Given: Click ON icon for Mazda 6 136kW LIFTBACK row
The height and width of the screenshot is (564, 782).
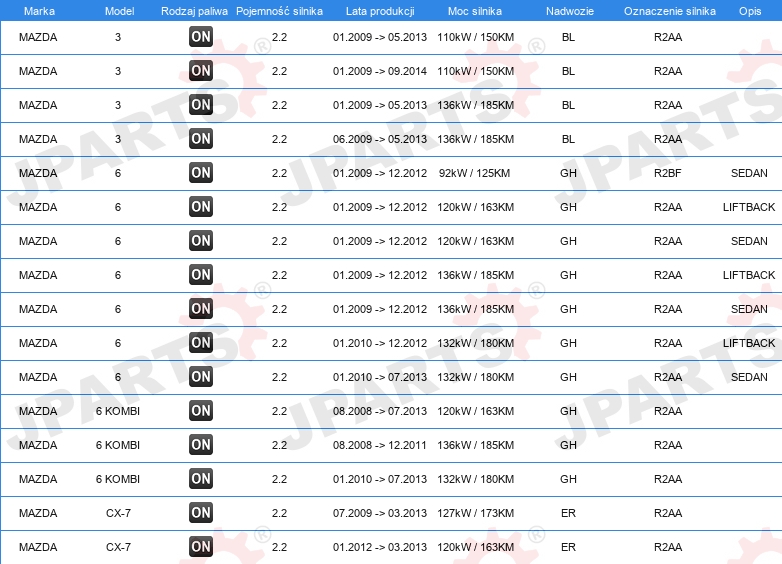Looking at the screenshot, I should pyautogui.click(x=201, y=274).
